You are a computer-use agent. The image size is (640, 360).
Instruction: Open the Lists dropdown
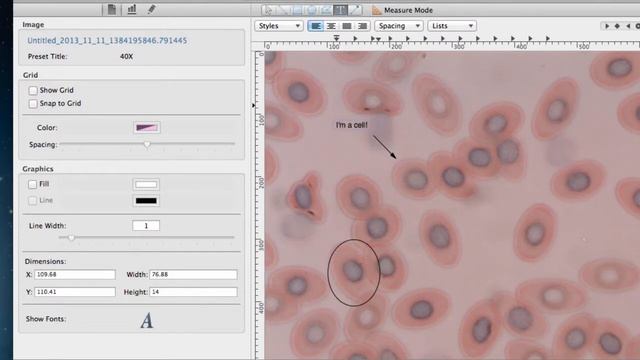tap(452, 26)
